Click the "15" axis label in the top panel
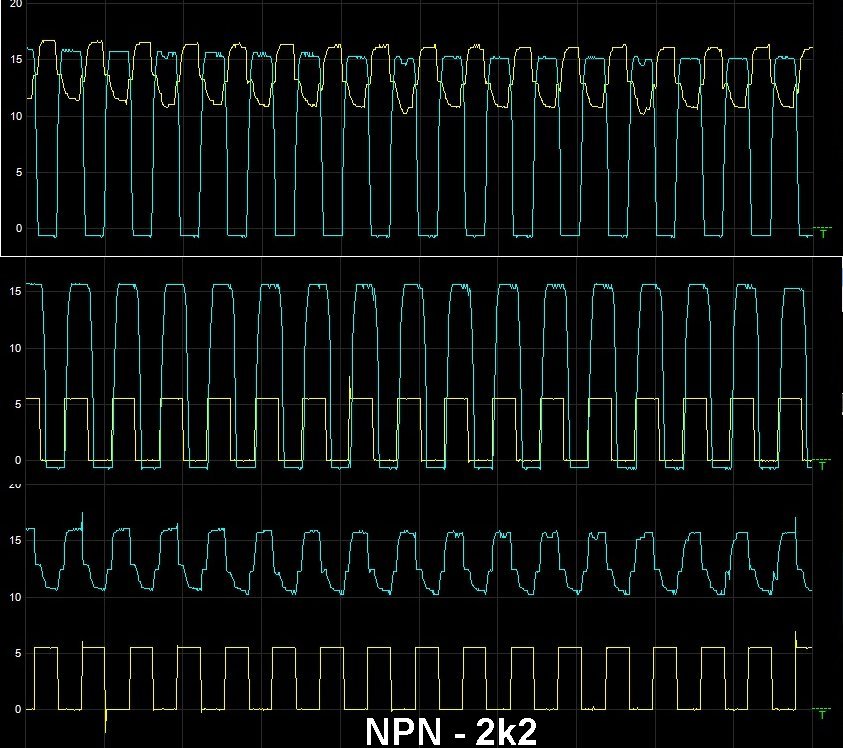Viewport: 843px width, 748px height. click(16, 60)
